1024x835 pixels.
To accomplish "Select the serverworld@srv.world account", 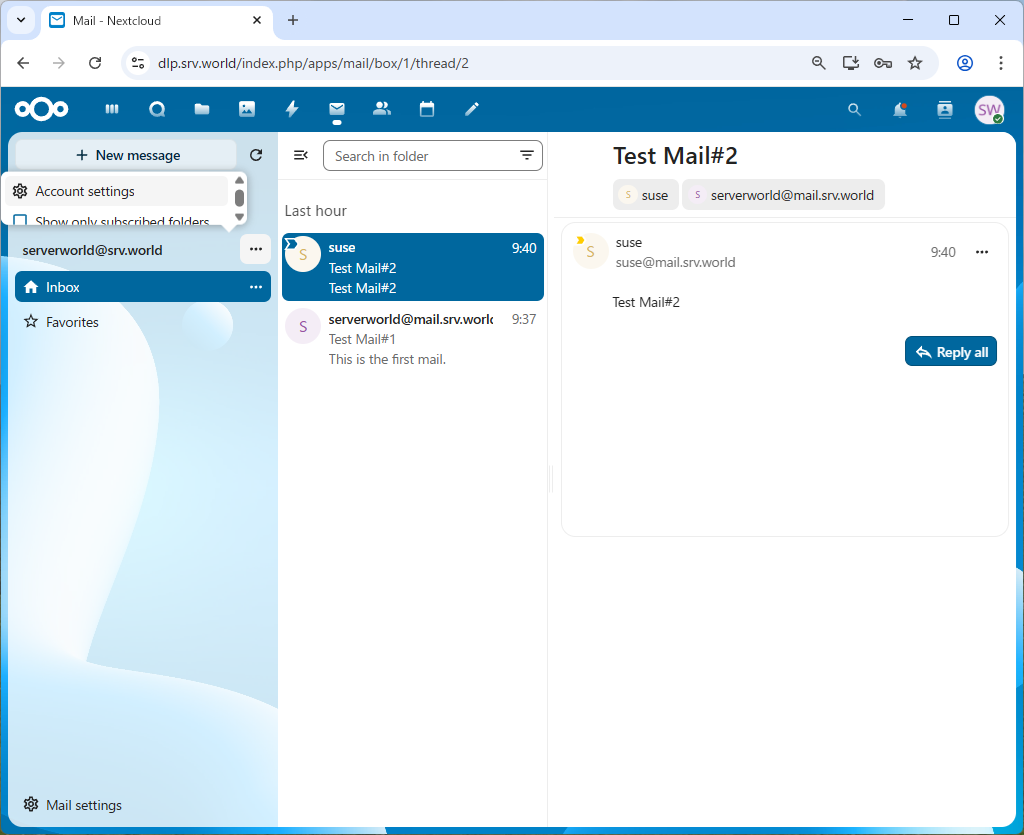I will (x=92, y=251).
